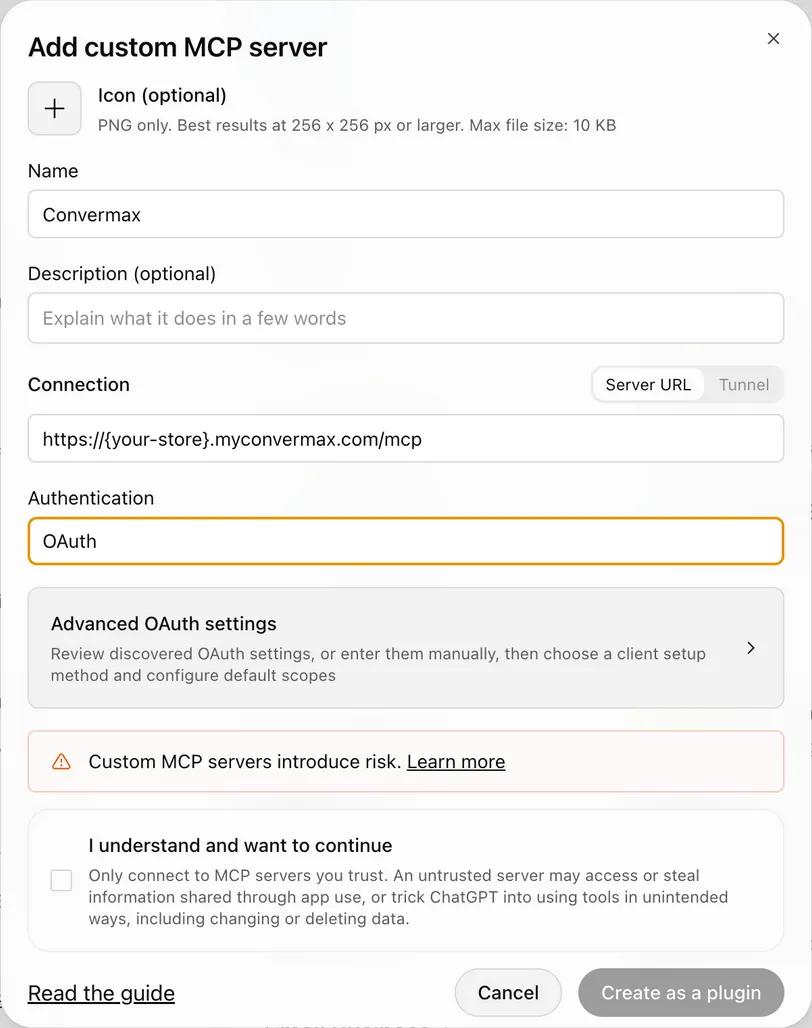This screenshot has height=1028, width=812.
Task: Open the Authentication dropdown showing OAuth
Action: [x=406, y=541]
